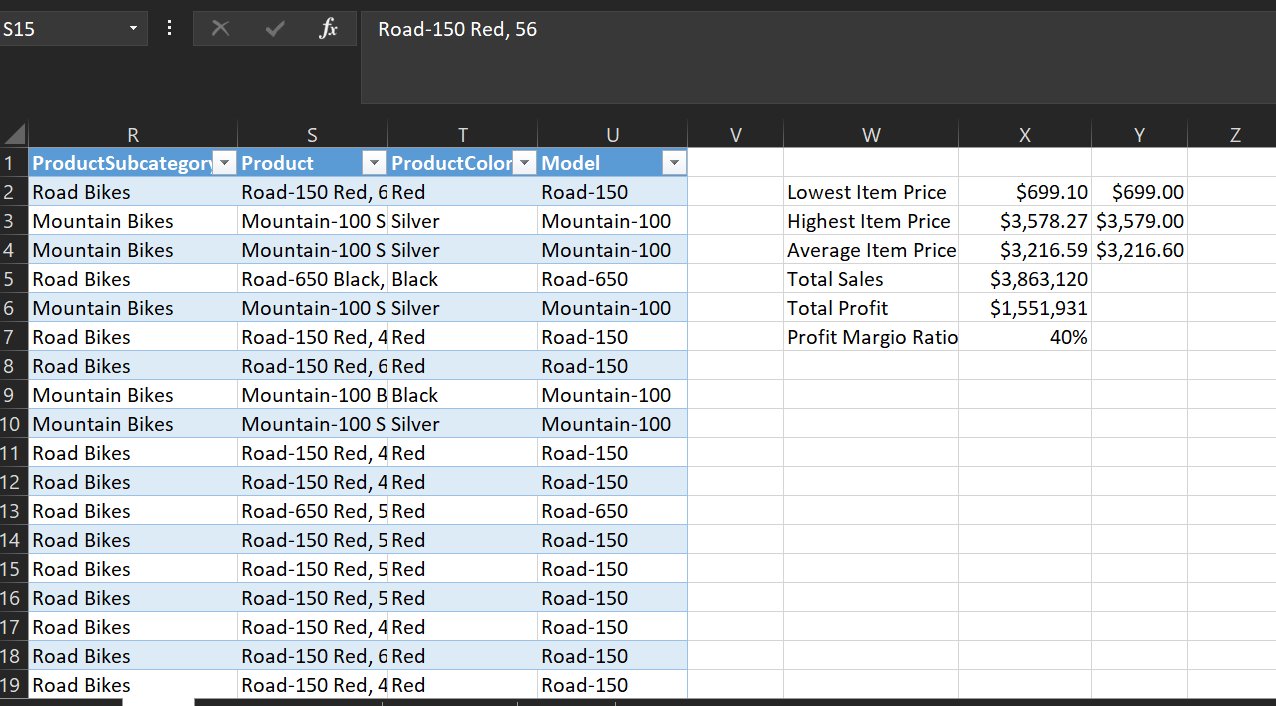1276x706 pixels.
Task: Click Road Bikes cell in row 19
Action: click(x=133, y=685)
